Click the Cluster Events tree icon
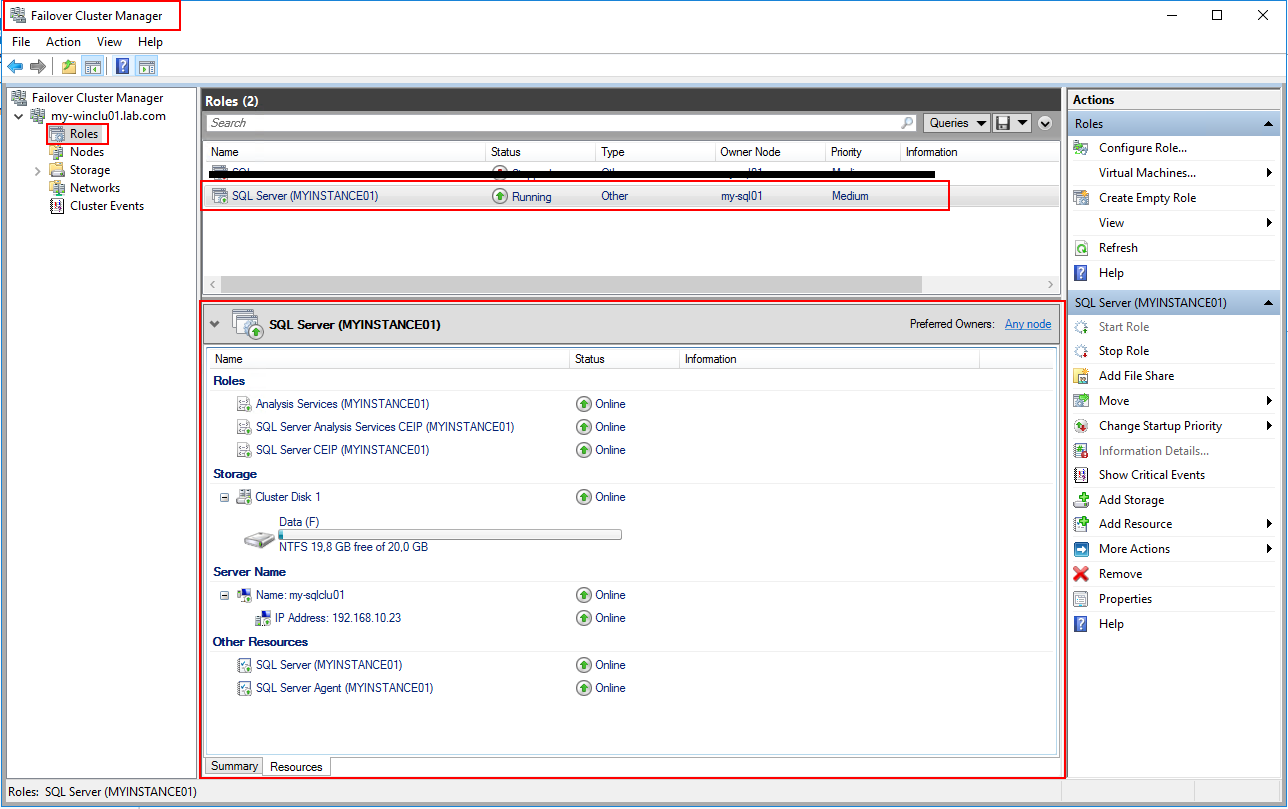Screen dimensions: 1288x809 tap(57, 206)
